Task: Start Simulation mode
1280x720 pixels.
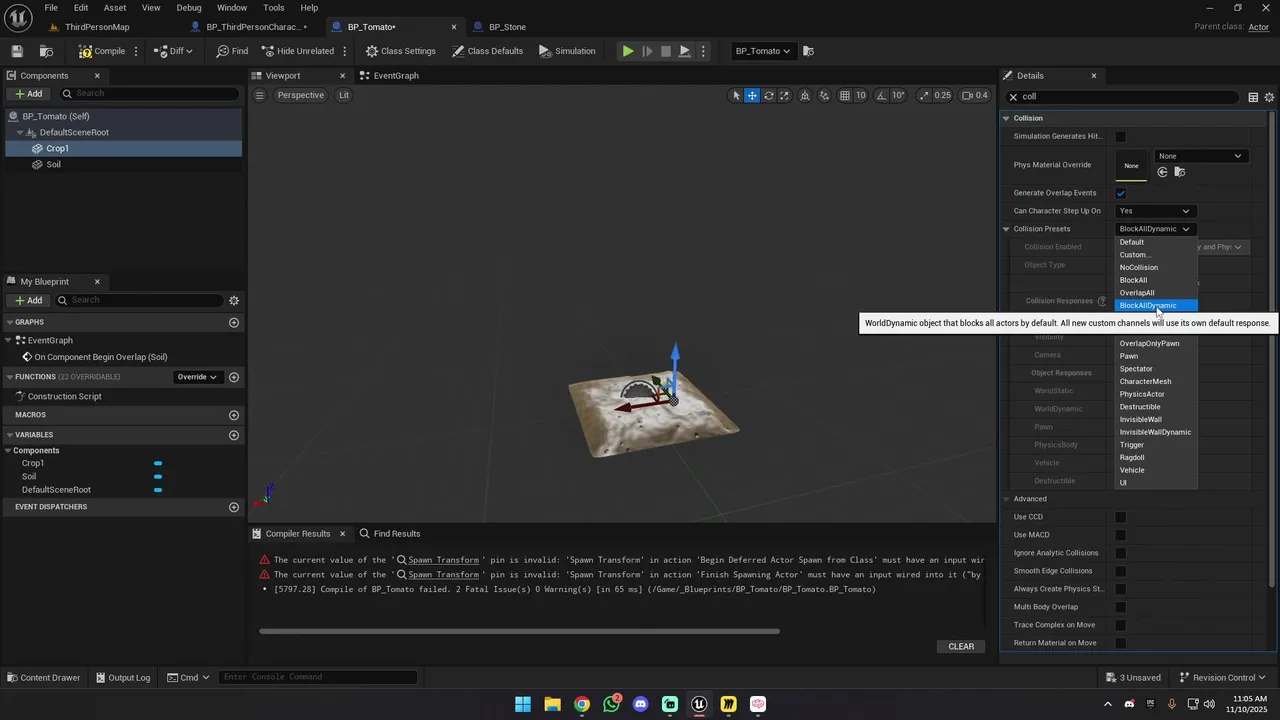Action: (567, 51)
